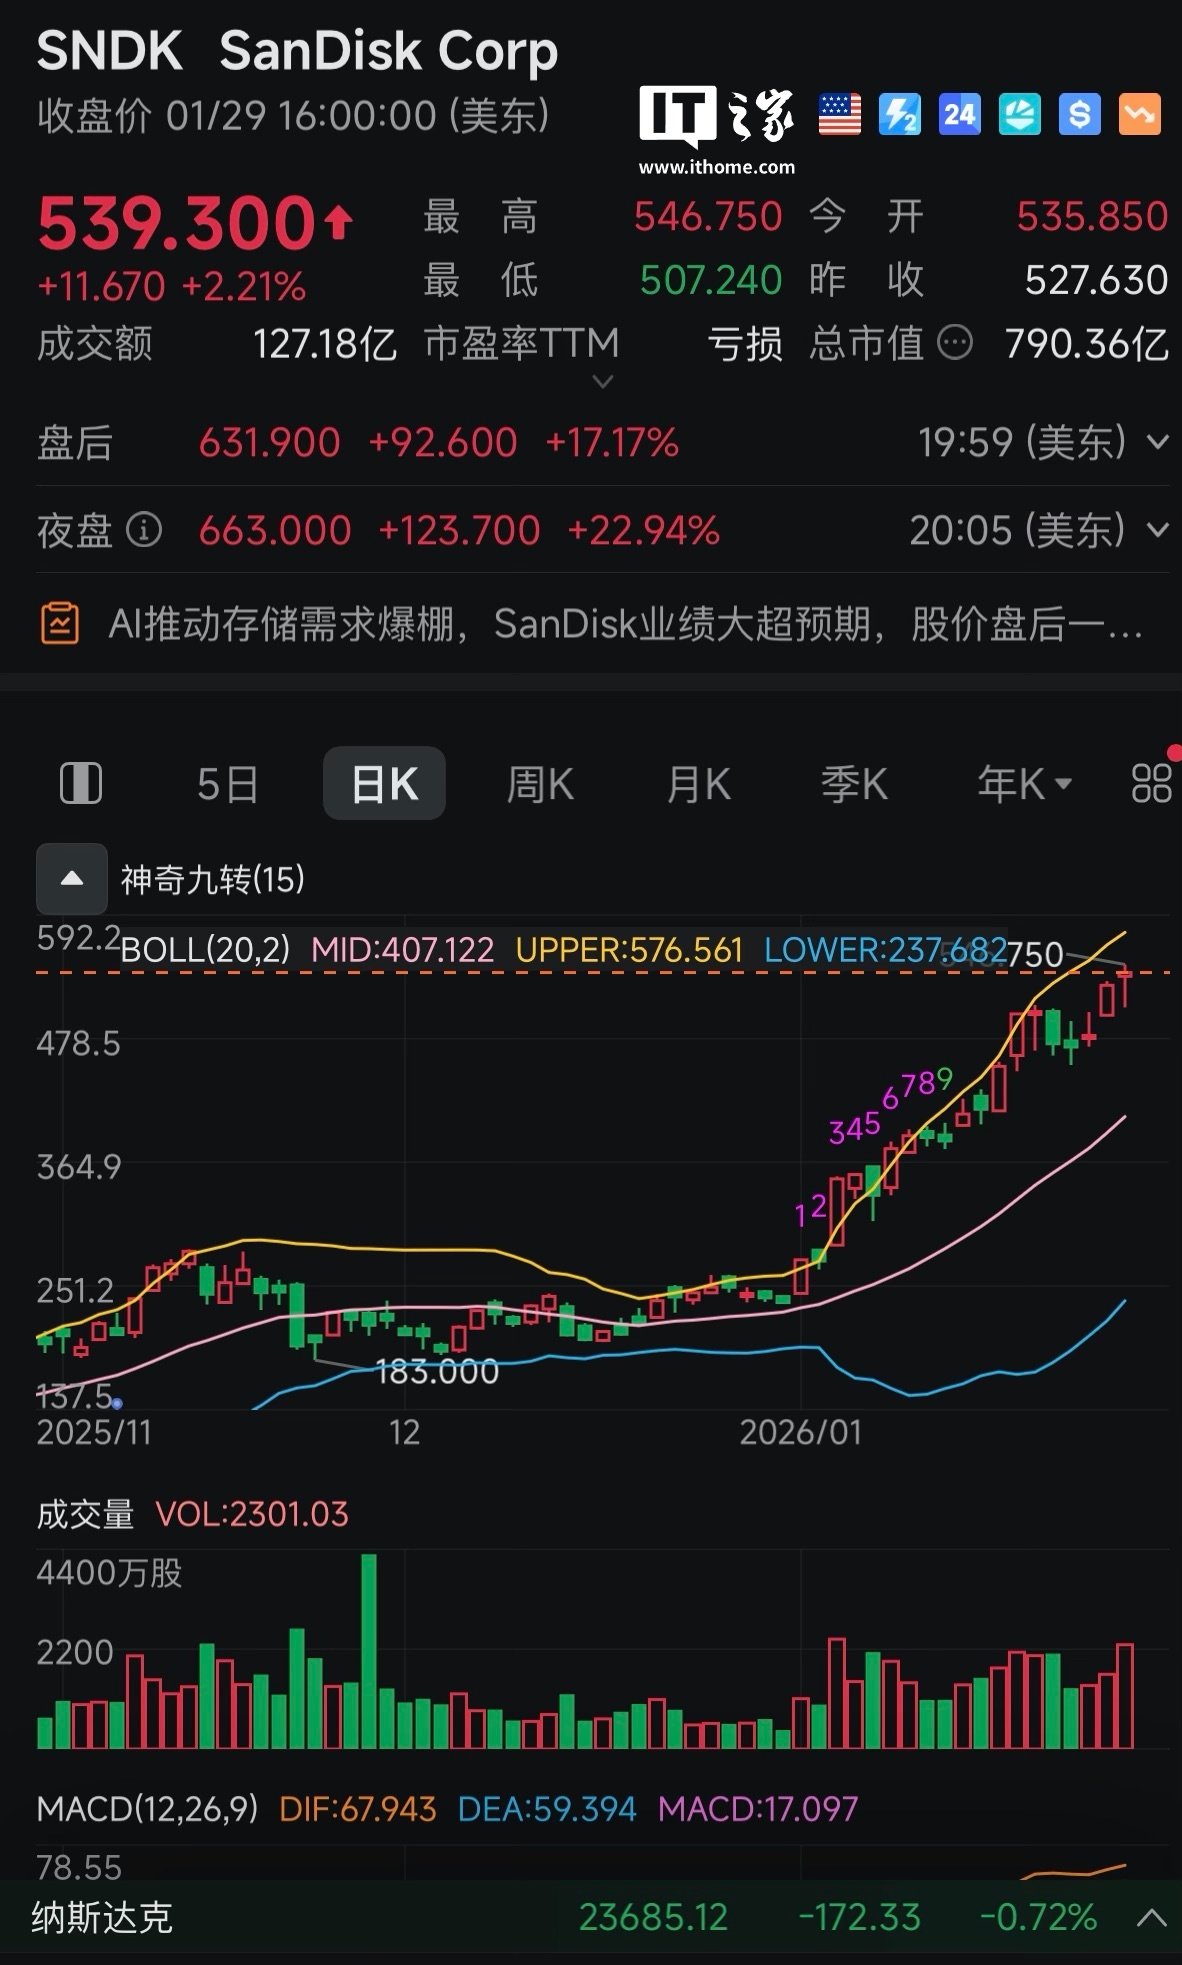This screenshot has height=1965, width=1182.
Task: Expand after-hours 19:59 time dropdown
Action: click(x=1157, y=442)
